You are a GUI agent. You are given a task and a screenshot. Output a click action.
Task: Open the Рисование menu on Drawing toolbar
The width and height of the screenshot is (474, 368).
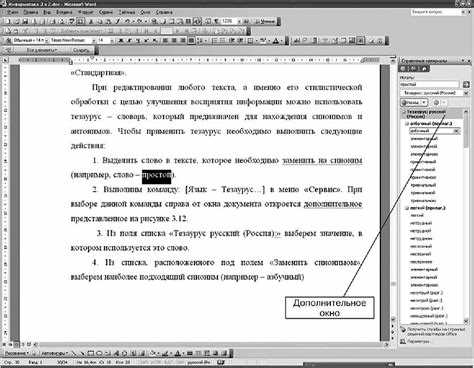tap(16, 353)
